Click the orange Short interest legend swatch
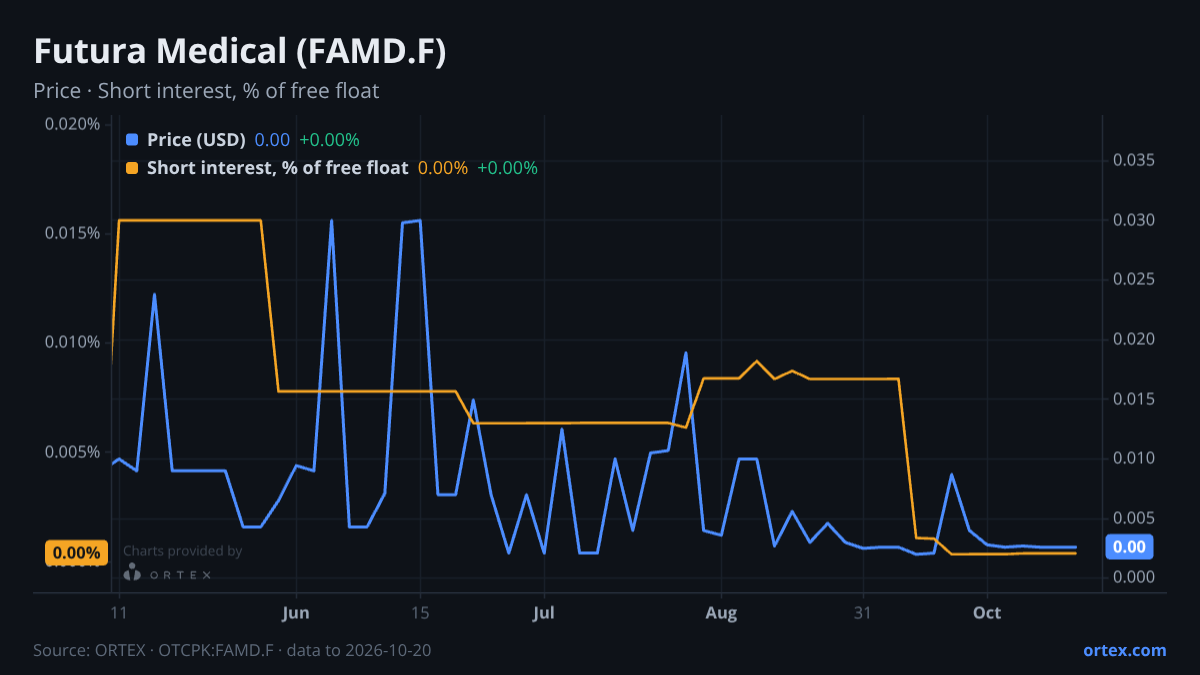 pos(132,168)
